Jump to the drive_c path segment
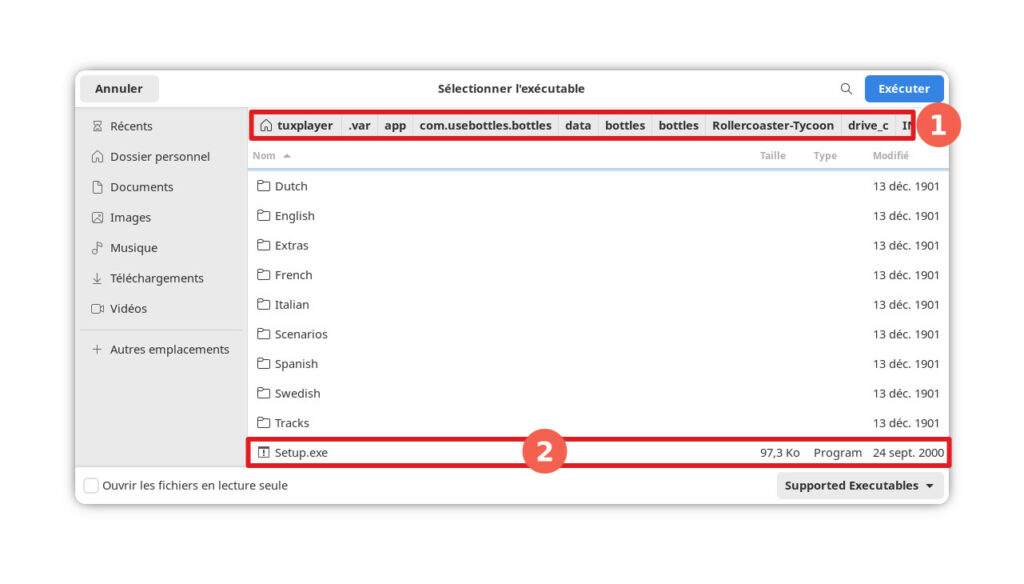 click(867, 126)
